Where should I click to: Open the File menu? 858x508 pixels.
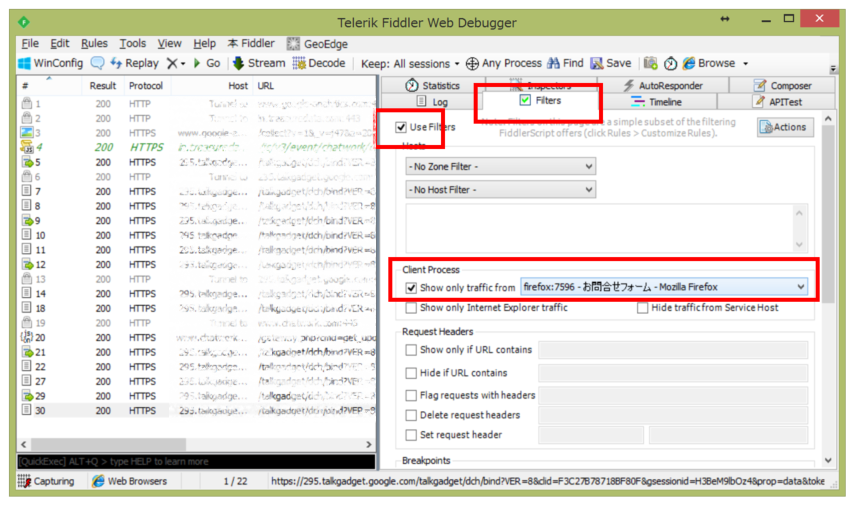[30, 44]
